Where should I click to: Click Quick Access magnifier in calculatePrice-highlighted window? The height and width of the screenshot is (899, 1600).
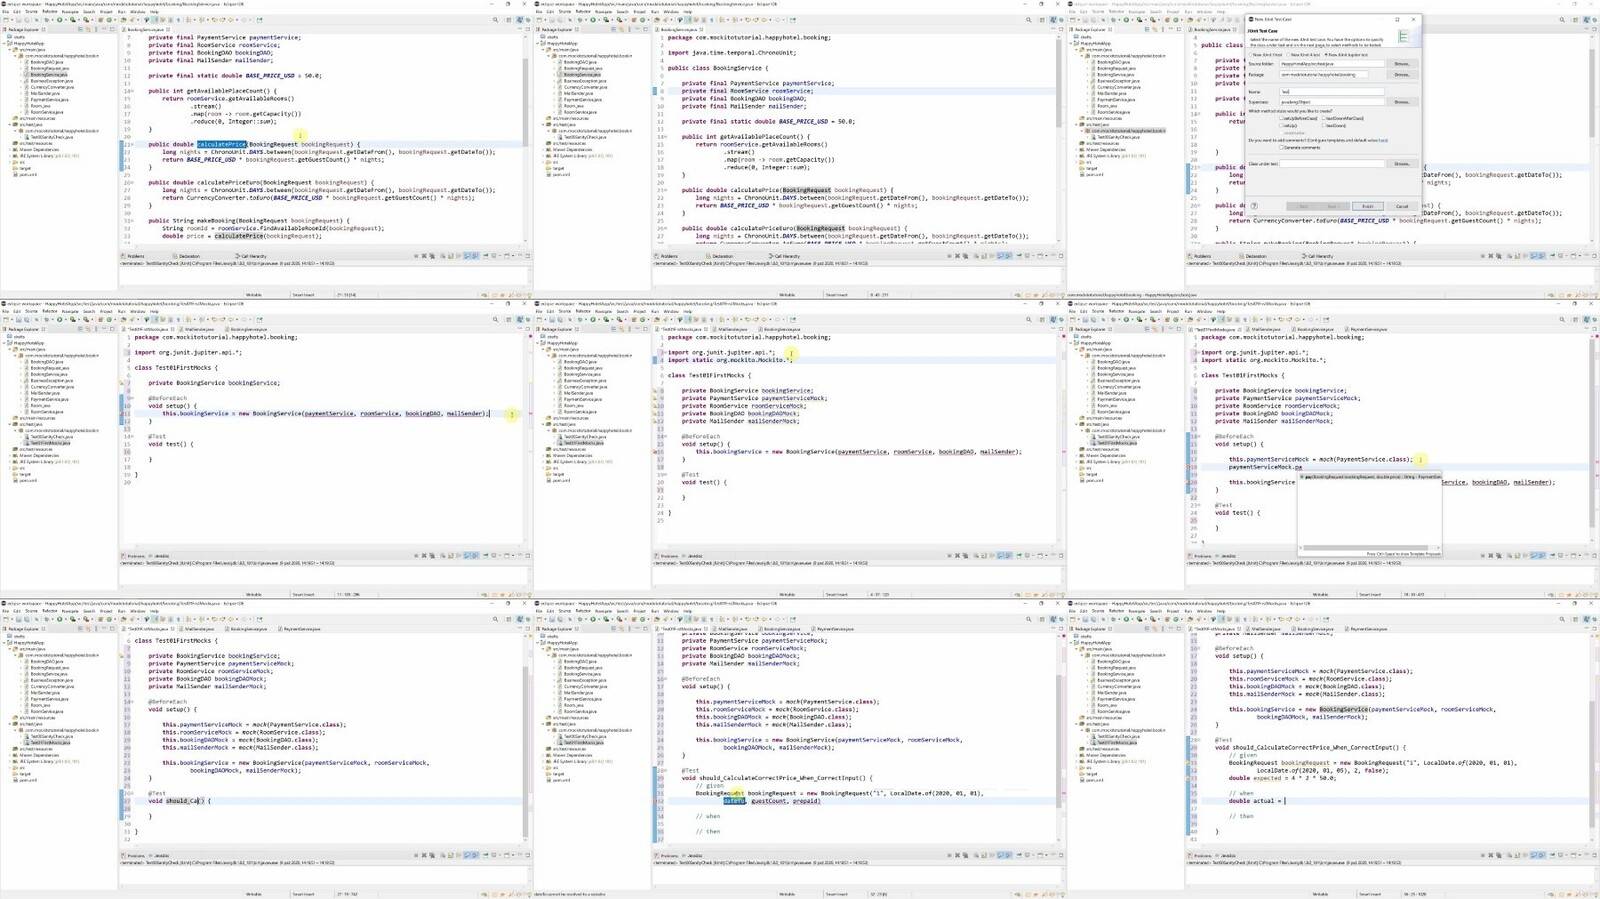pos(495,19)
